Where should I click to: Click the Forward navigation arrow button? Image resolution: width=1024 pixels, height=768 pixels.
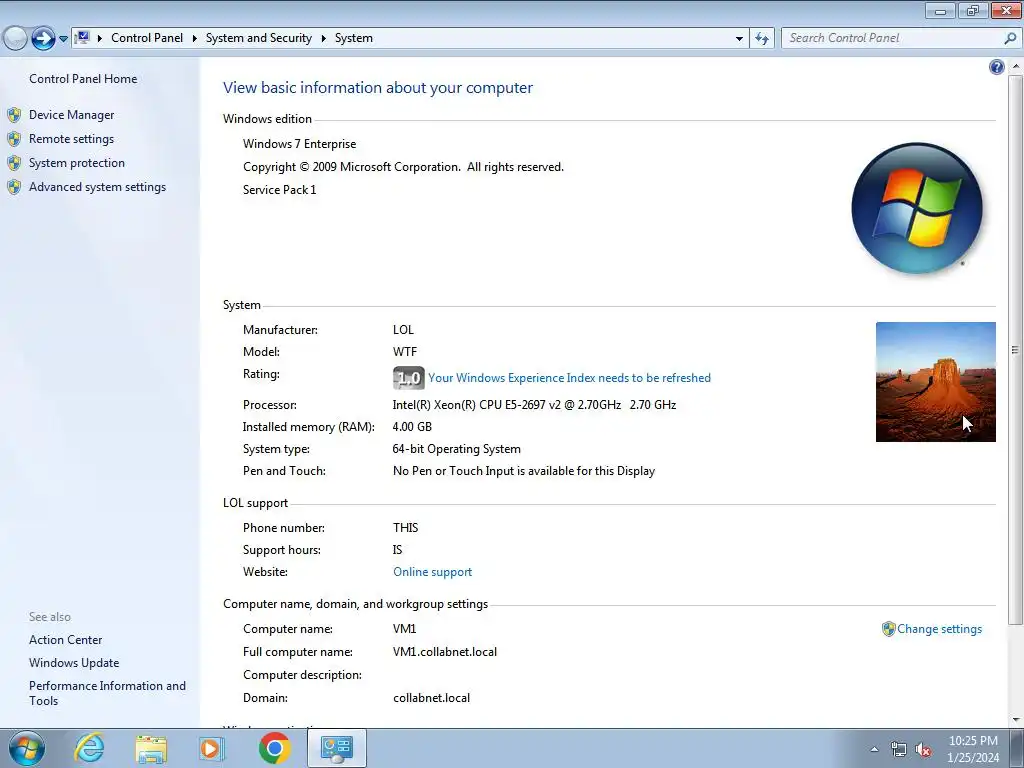point(43,39)
